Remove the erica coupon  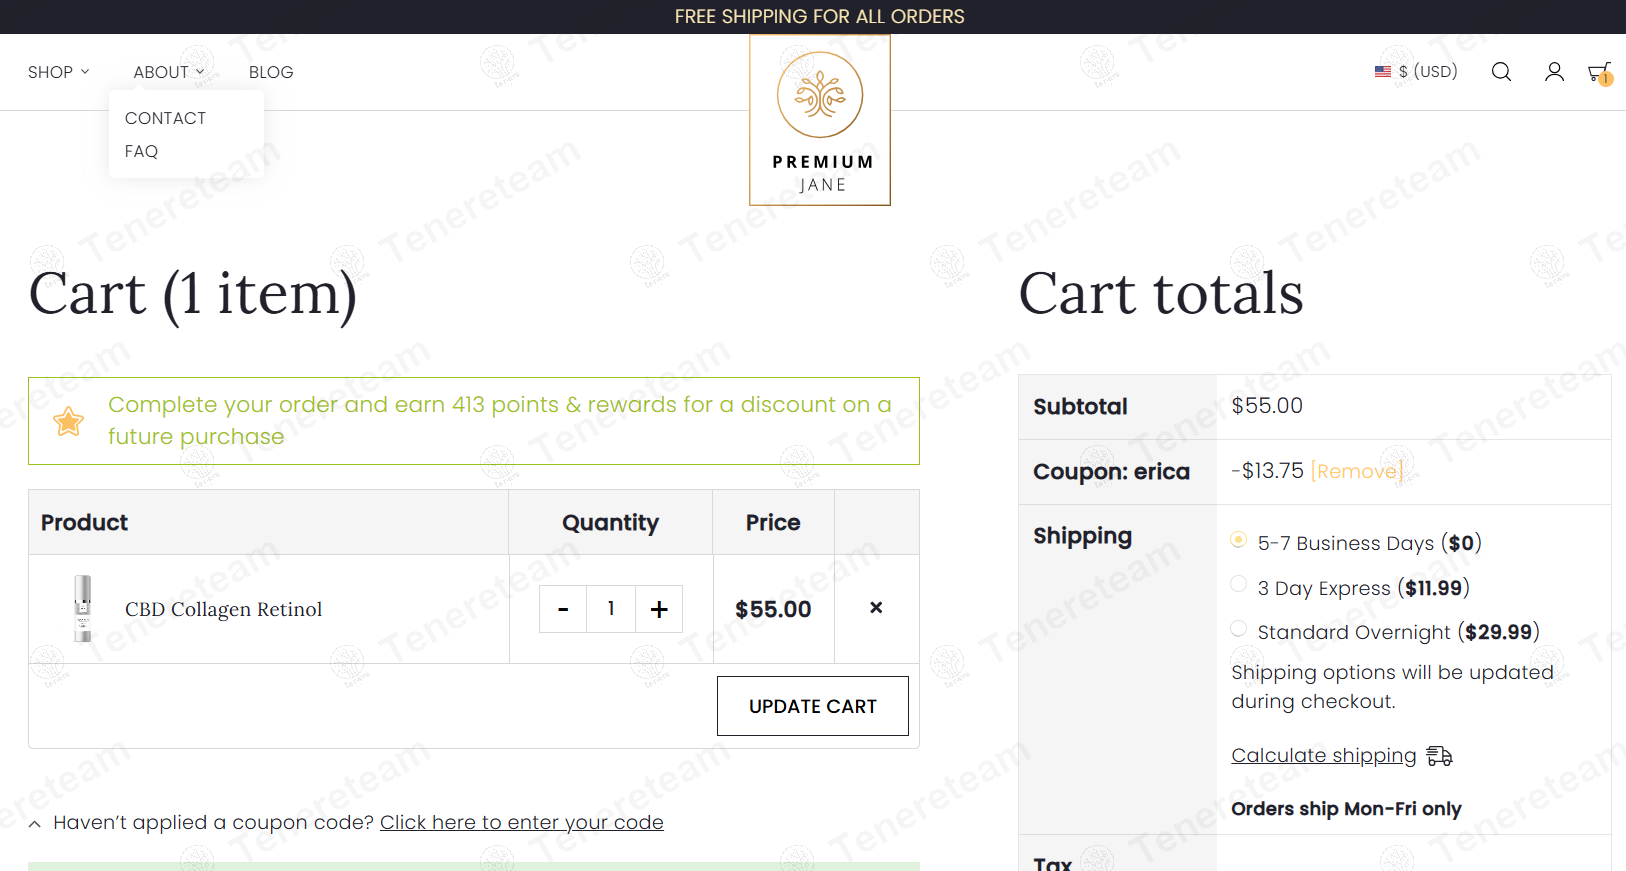click(x=1357, y=471)
